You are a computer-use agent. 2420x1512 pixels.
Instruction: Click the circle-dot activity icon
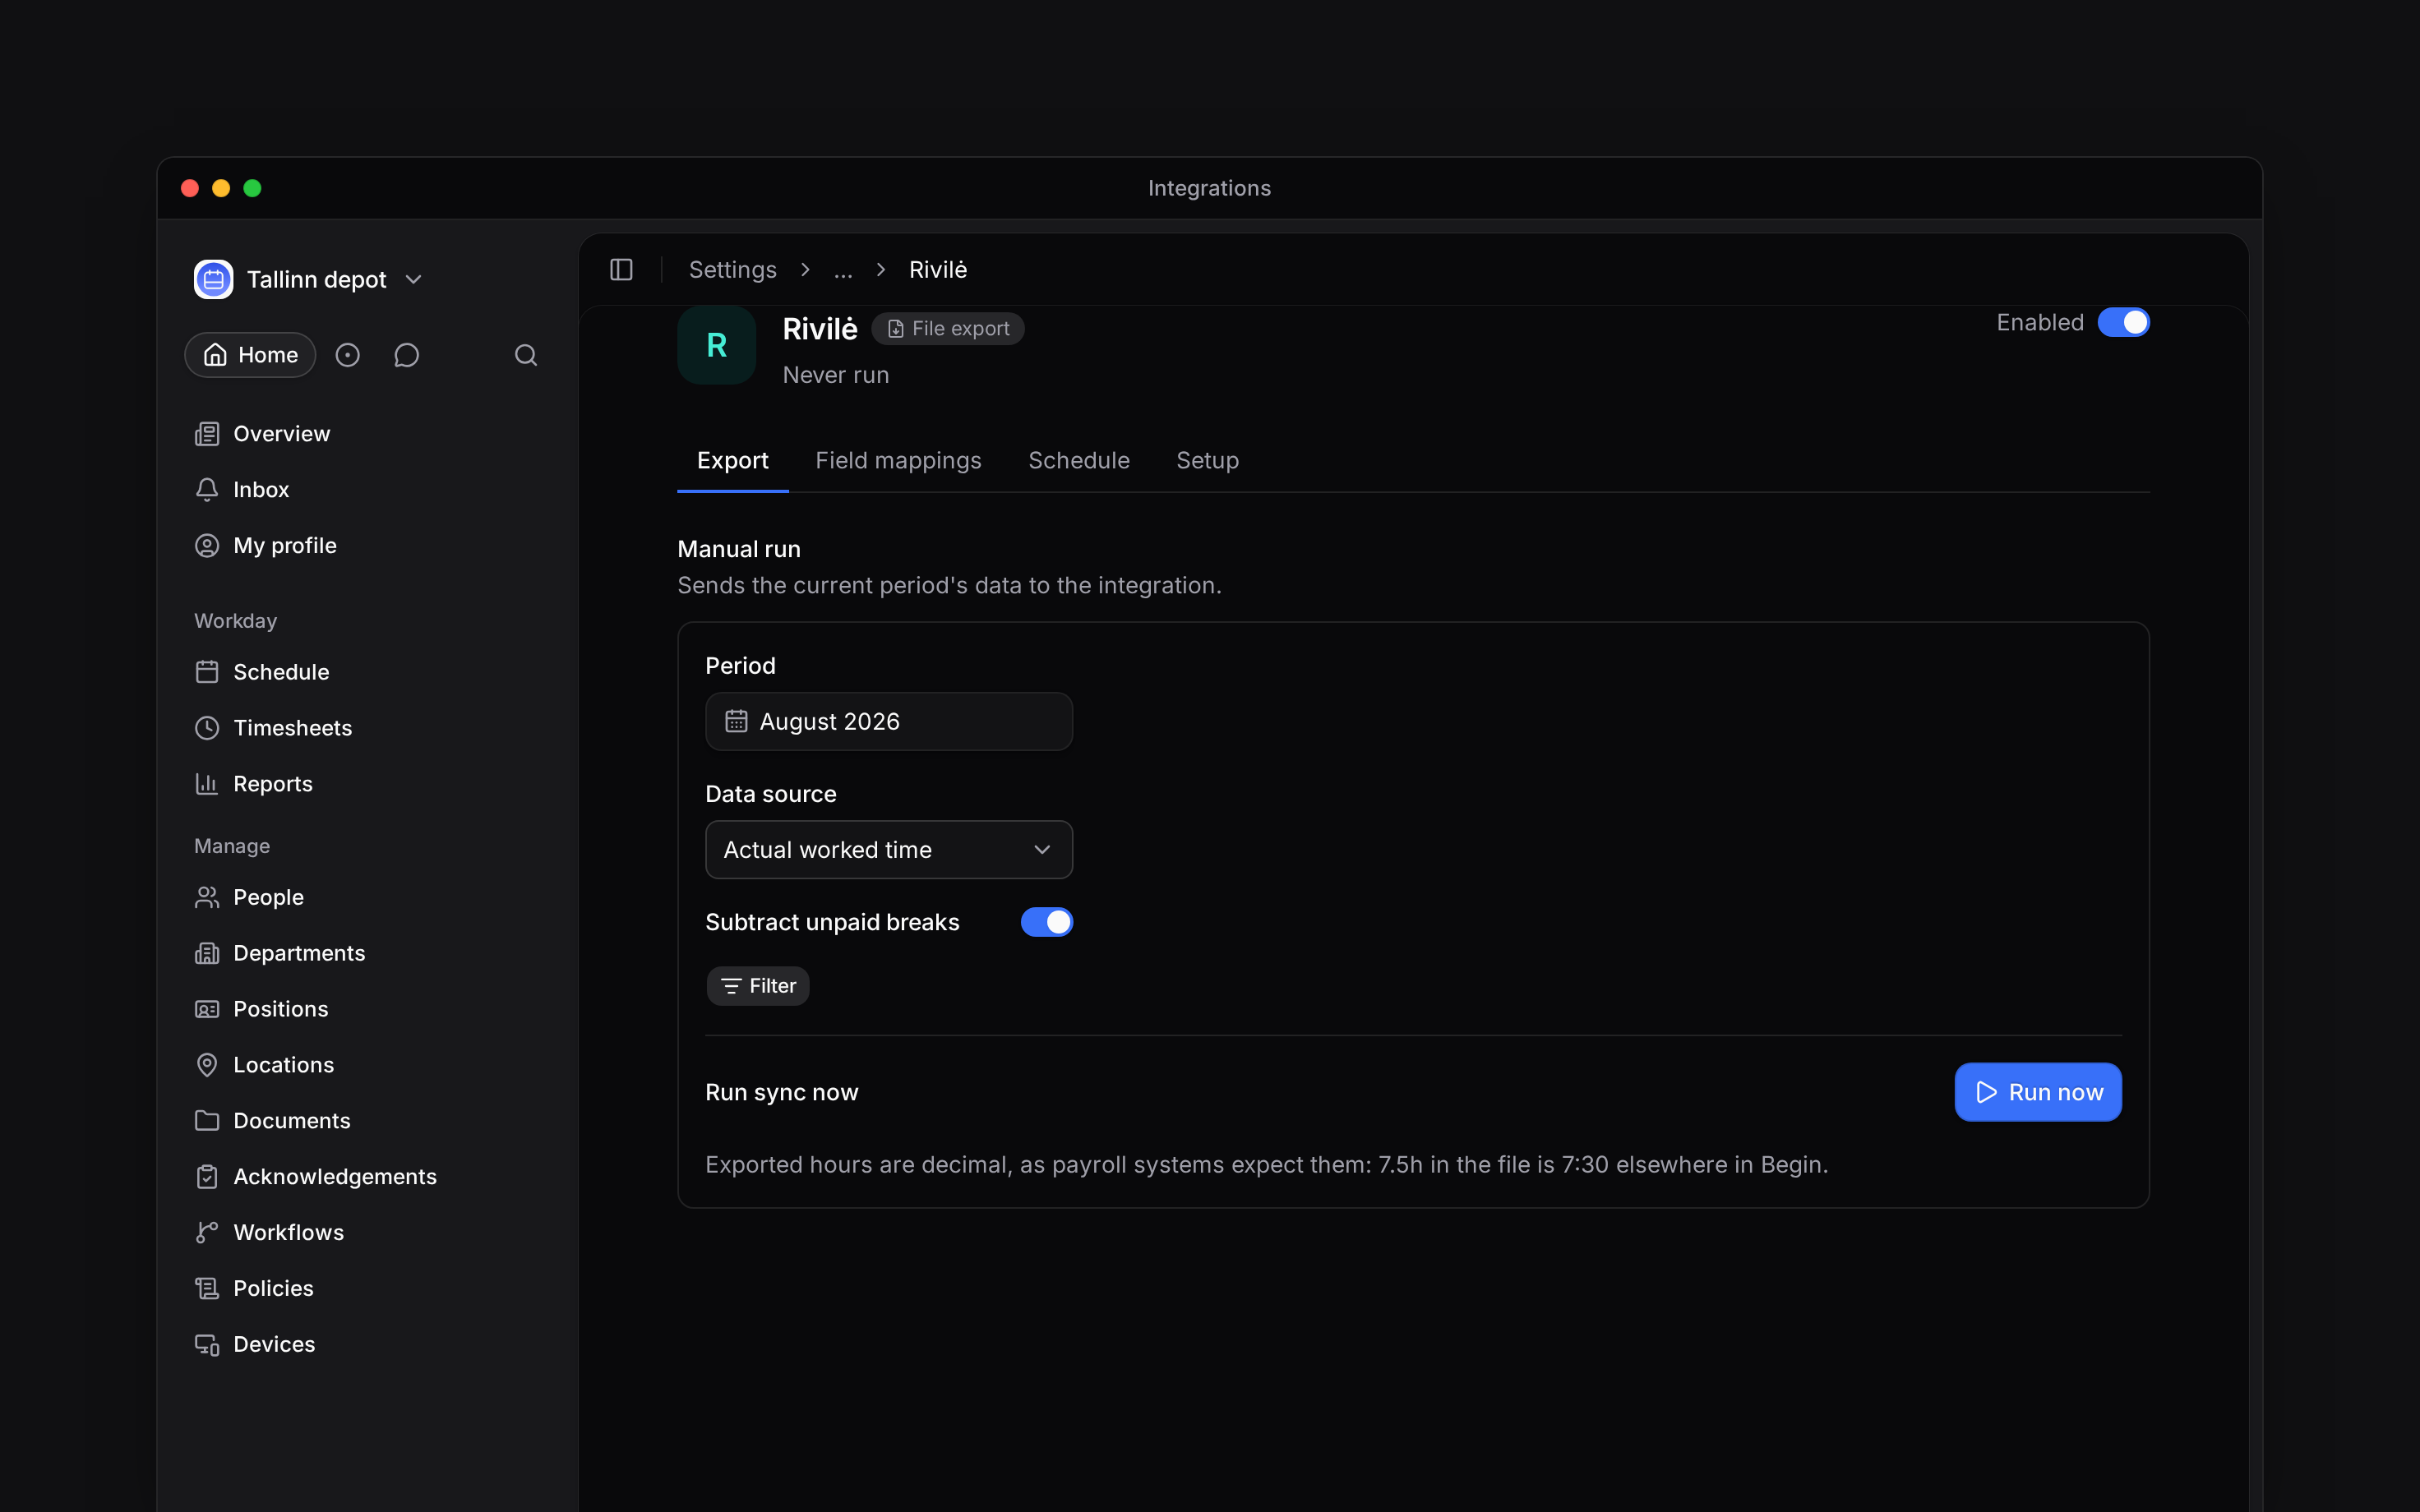[x=347, y=355]
